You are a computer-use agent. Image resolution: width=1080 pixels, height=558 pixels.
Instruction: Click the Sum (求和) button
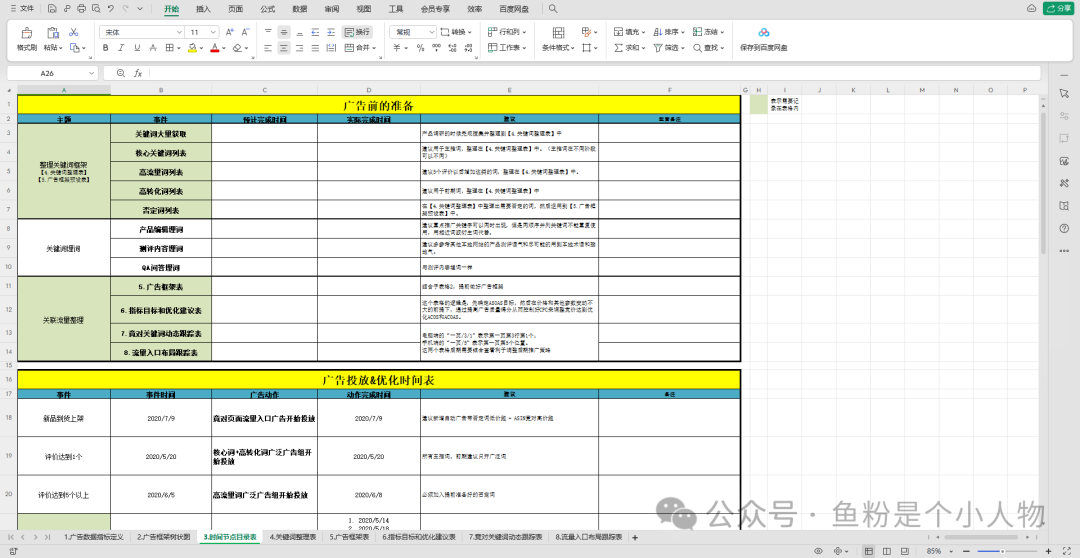click(x=630, y=48)
